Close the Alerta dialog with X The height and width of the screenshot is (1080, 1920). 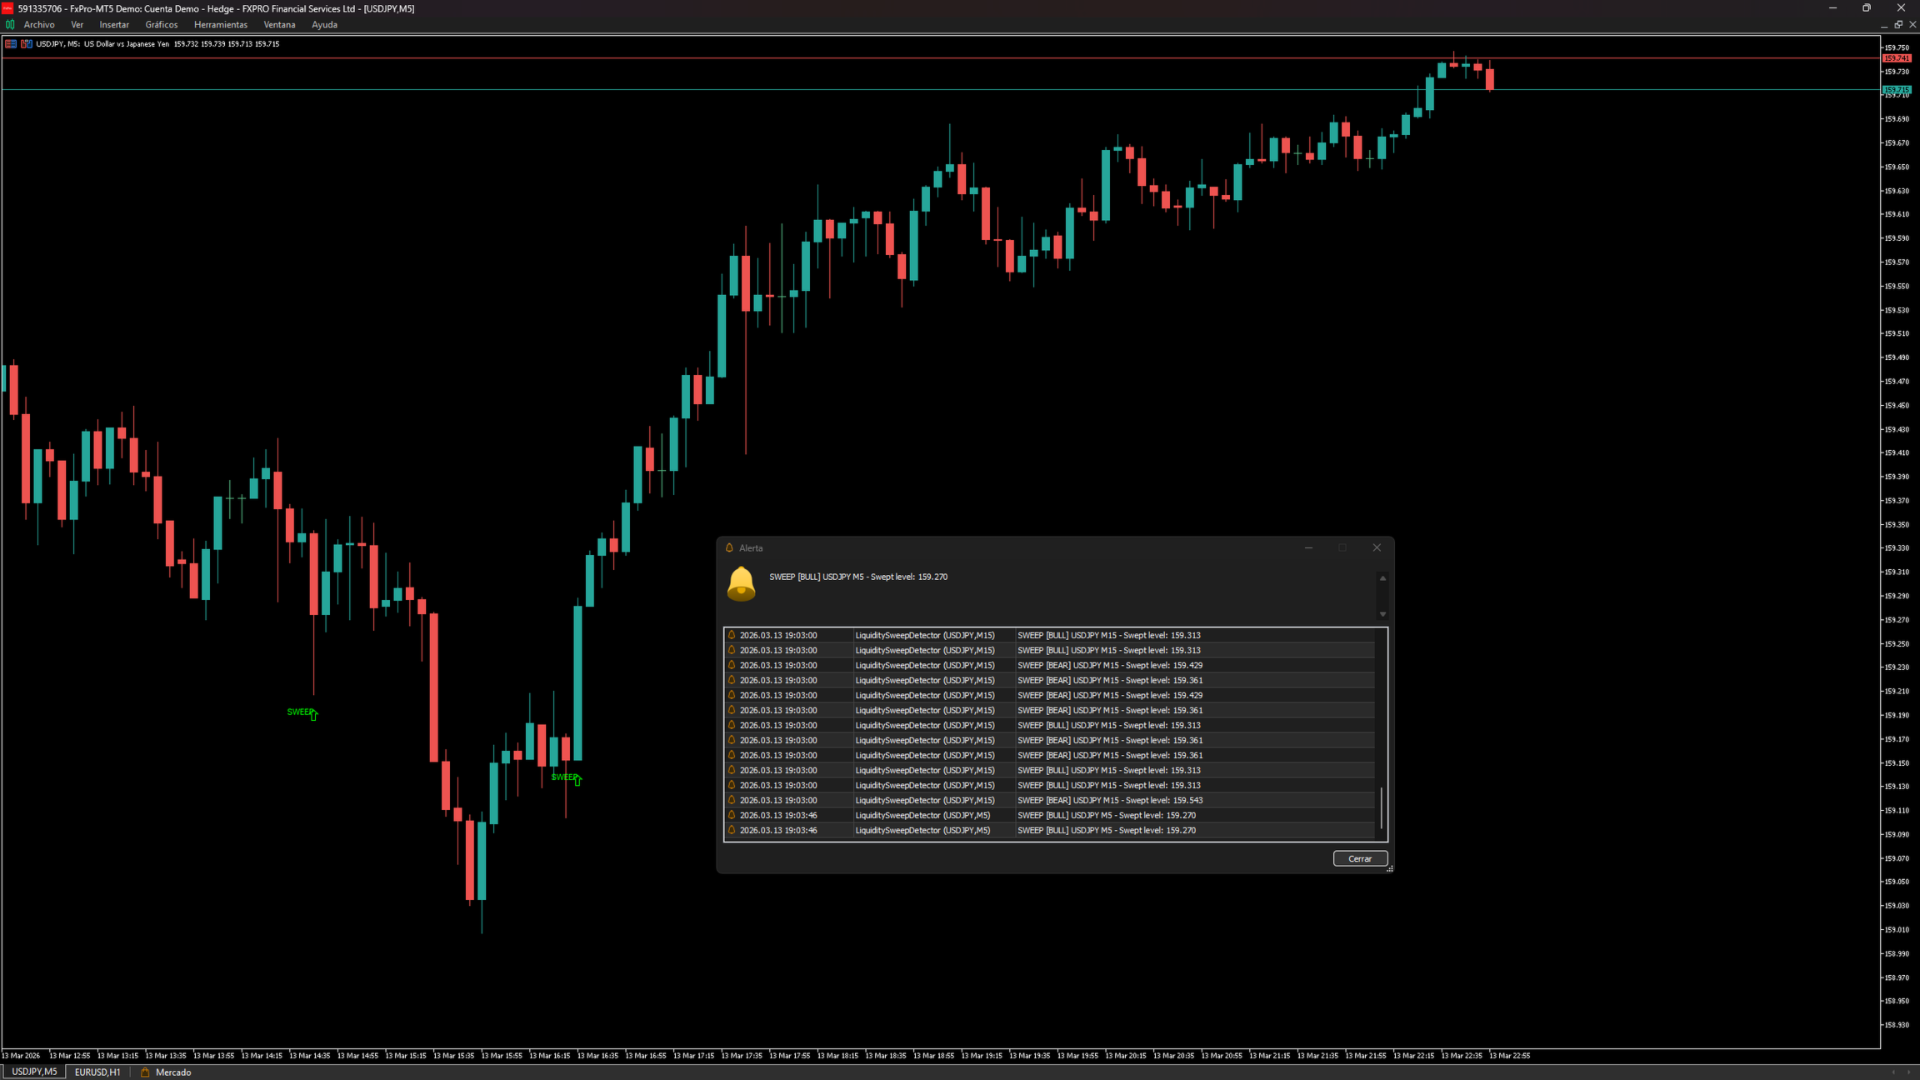1376,548
